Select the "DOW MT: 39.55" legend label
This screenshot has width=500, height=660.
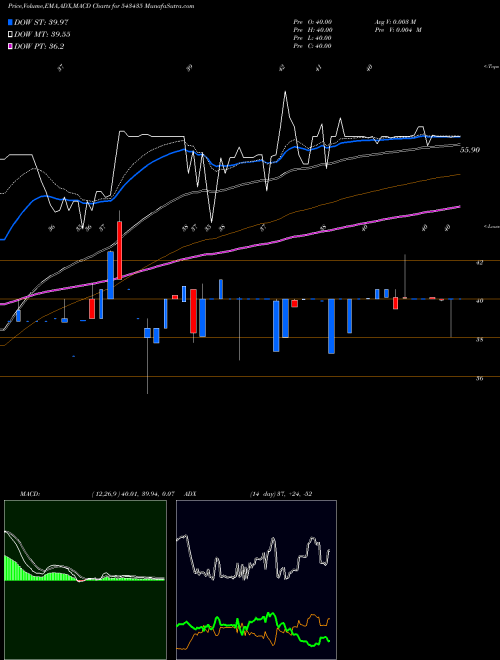pos(42,35)
